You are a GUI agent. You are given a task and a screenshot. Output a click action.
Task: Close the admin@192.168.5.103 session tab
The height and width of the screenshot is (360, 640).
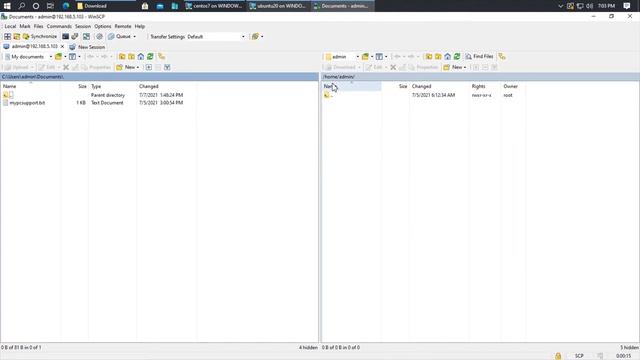[62, 47]
